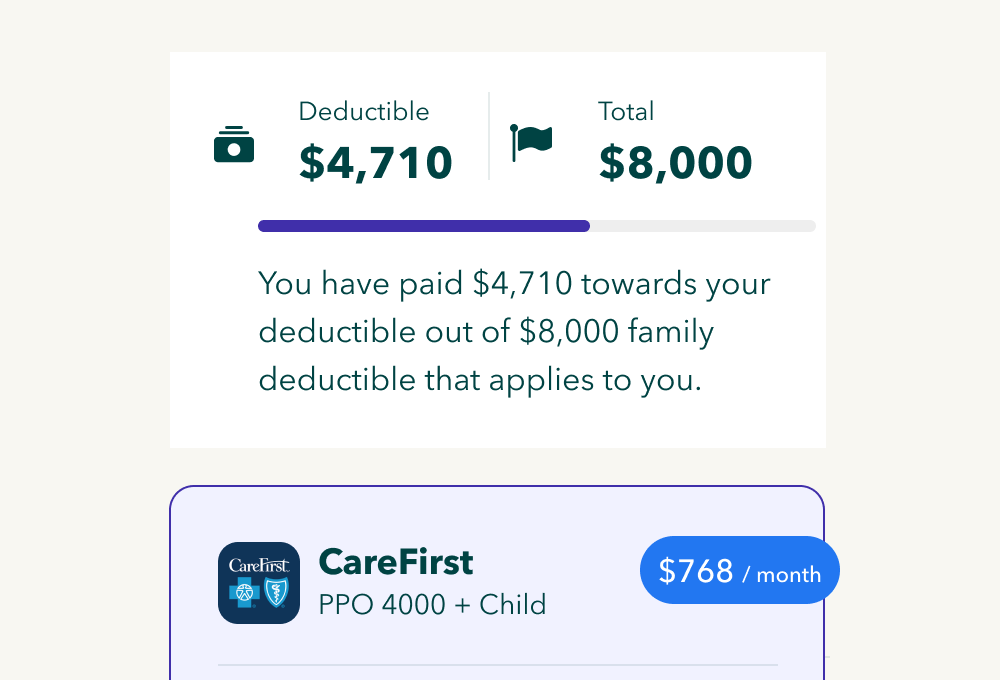Select the Total label
This screenshot has width=1000, height=680.
click(626, 112)
